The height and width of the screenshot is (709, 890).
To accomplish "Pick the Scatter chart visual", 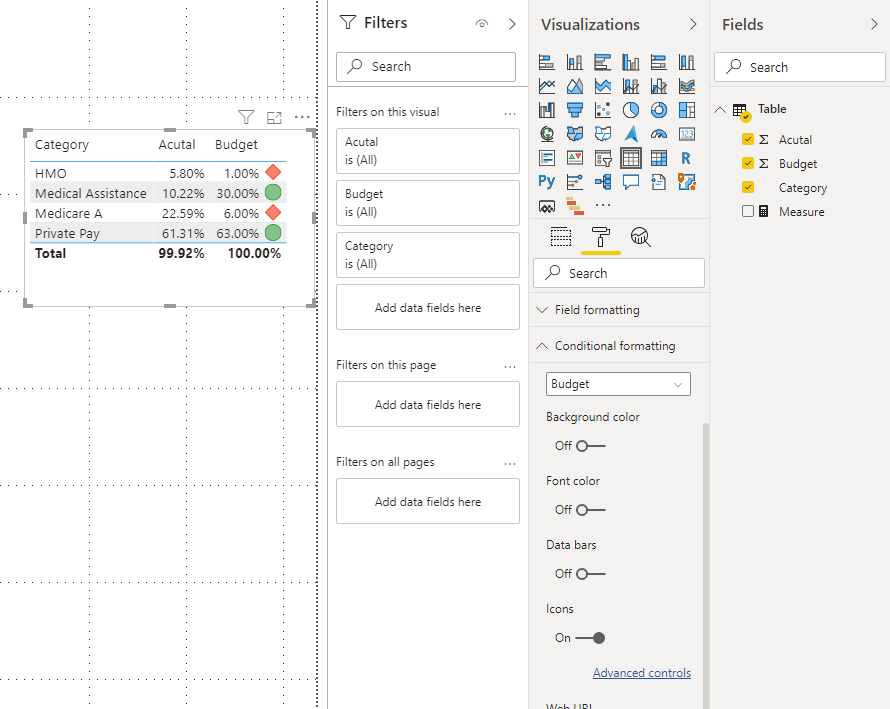I will point(603,110).
